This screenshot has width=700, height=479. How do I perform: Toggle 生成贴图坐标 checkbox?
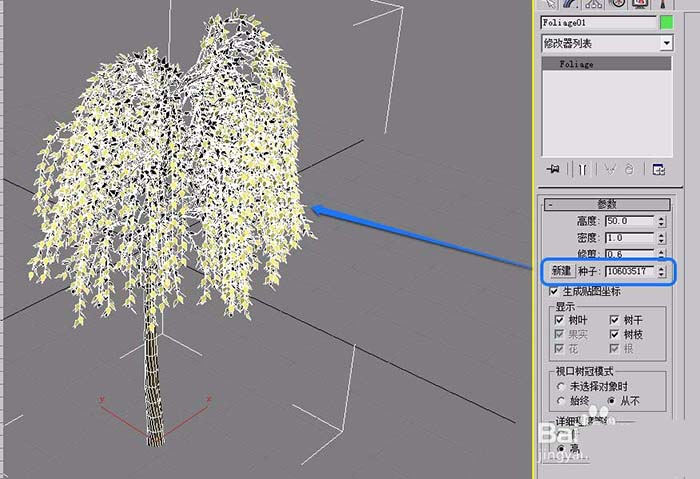[554, 292]
